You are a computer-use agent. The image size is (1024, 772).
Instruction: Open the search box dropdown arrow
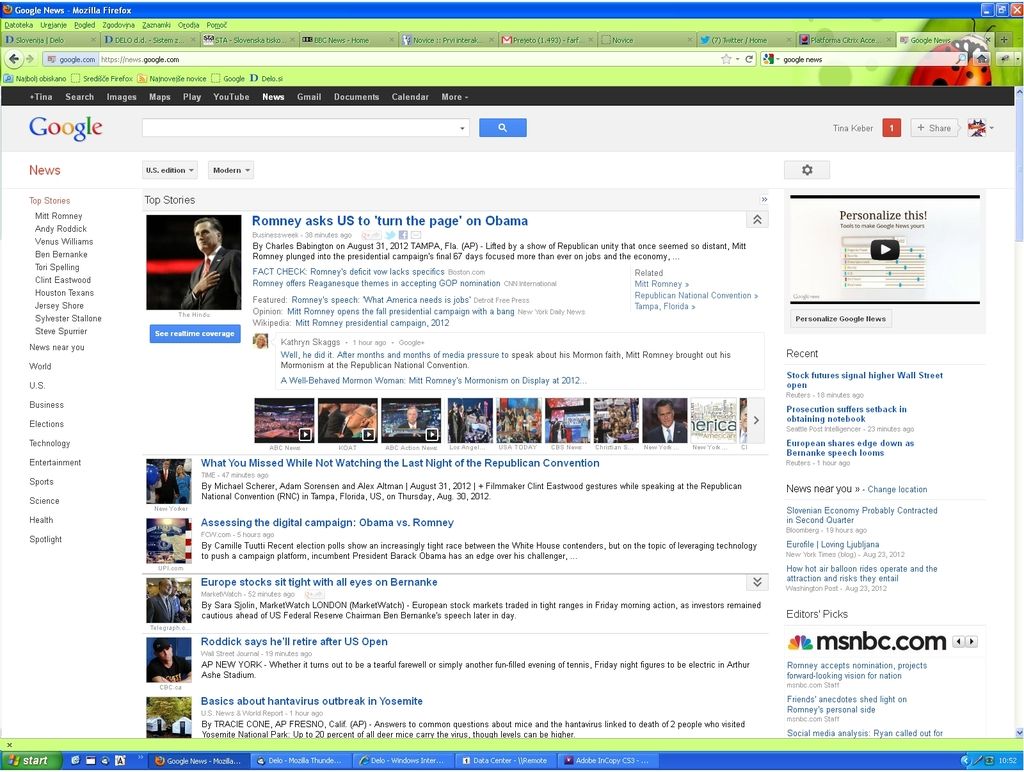coord(462,128)
